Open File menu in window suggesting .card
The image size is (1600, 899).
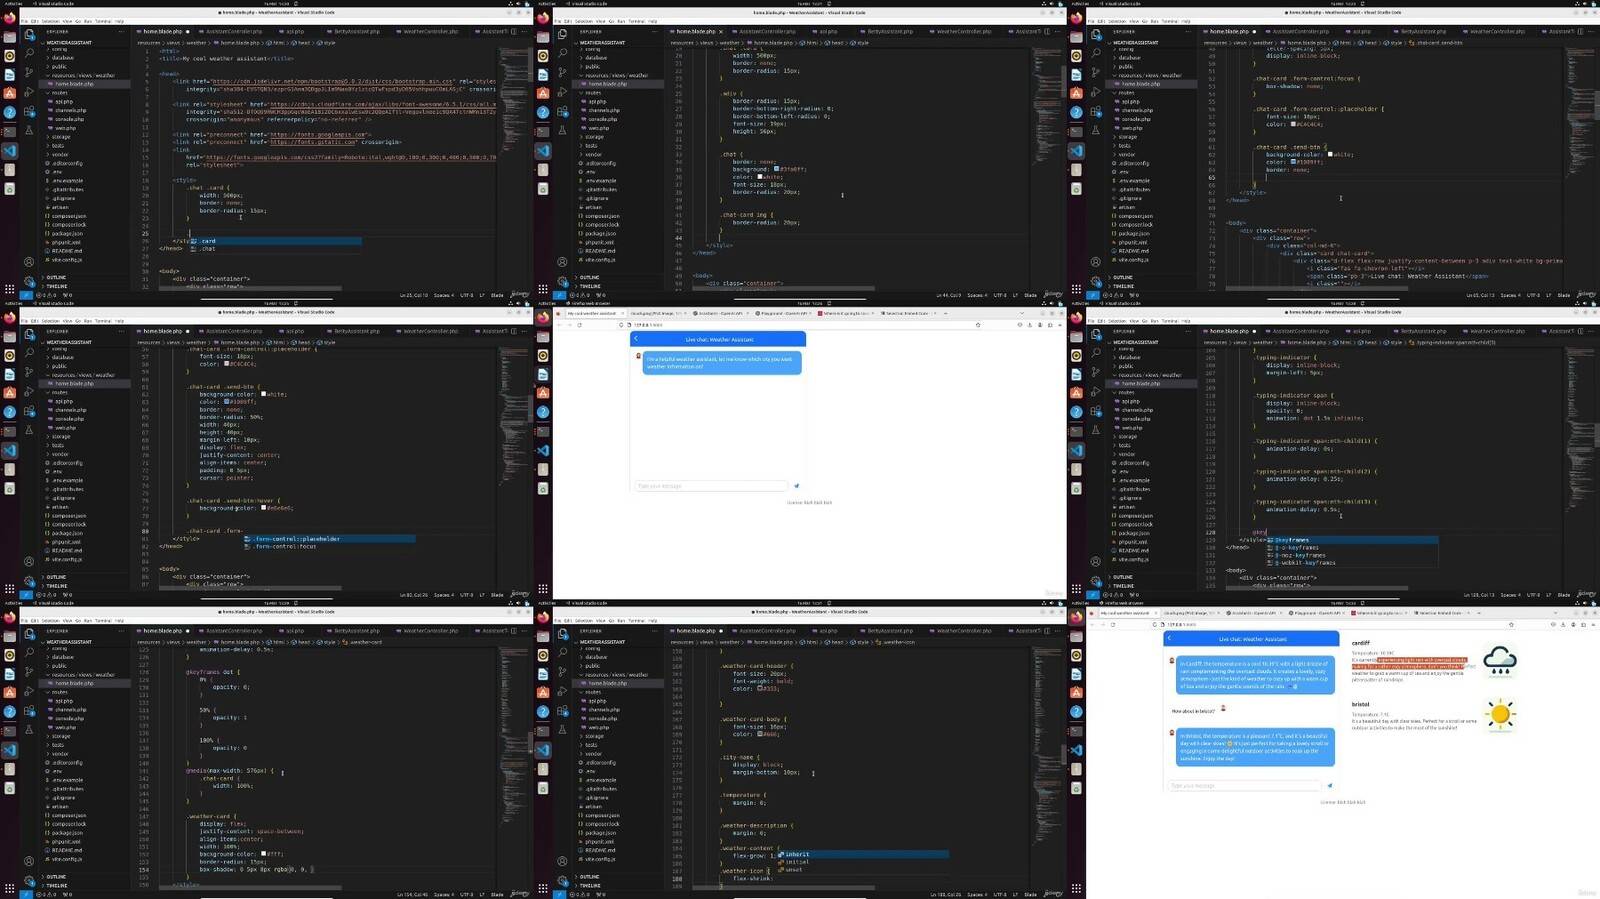24,21
